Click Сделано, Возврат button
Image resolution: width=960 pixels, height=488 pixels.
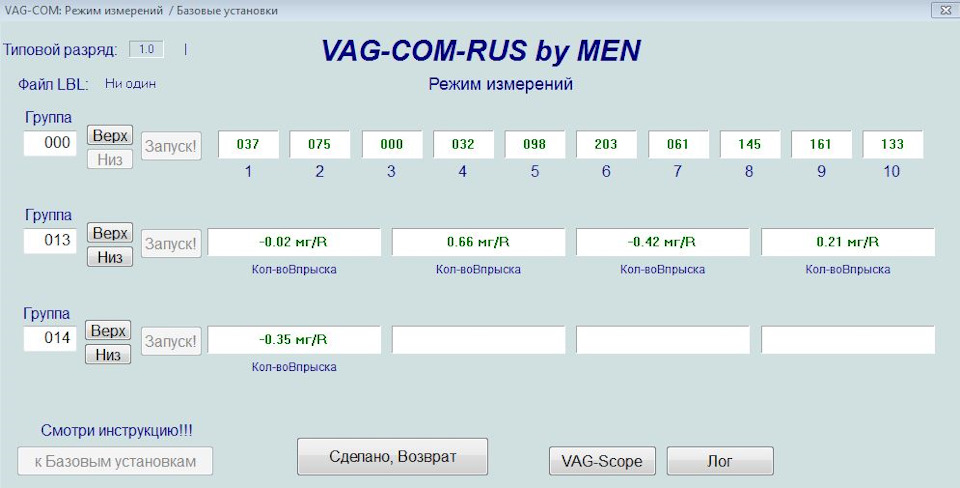pos(392,457)
